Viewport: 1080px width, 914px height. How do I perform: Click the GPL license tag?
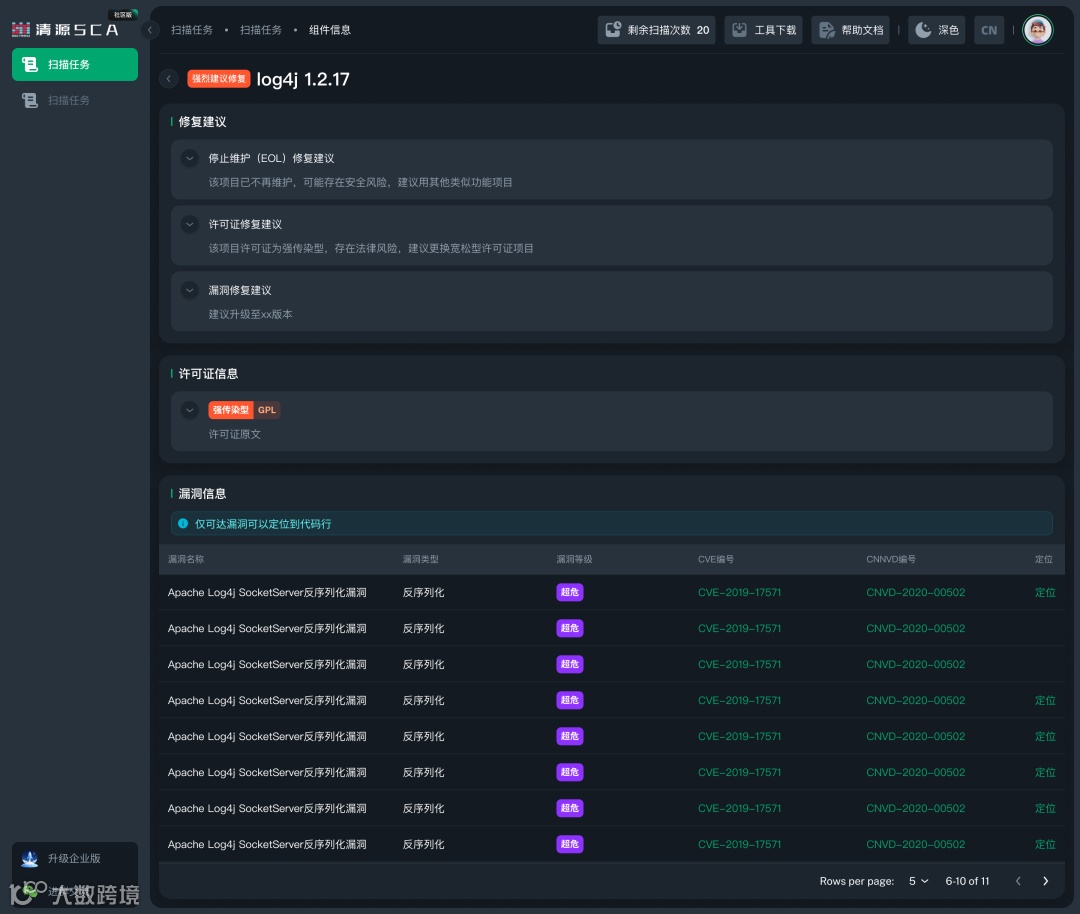267,410
